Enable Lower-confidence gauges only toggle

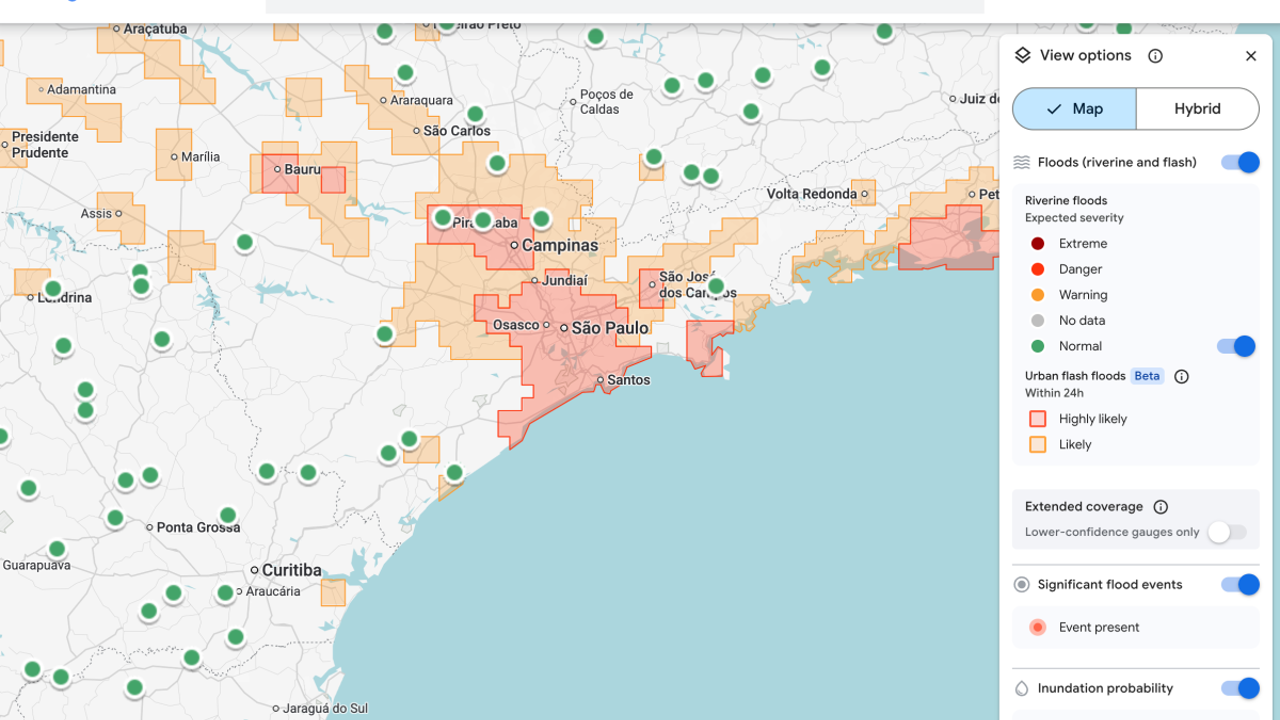click(1226, 532)
